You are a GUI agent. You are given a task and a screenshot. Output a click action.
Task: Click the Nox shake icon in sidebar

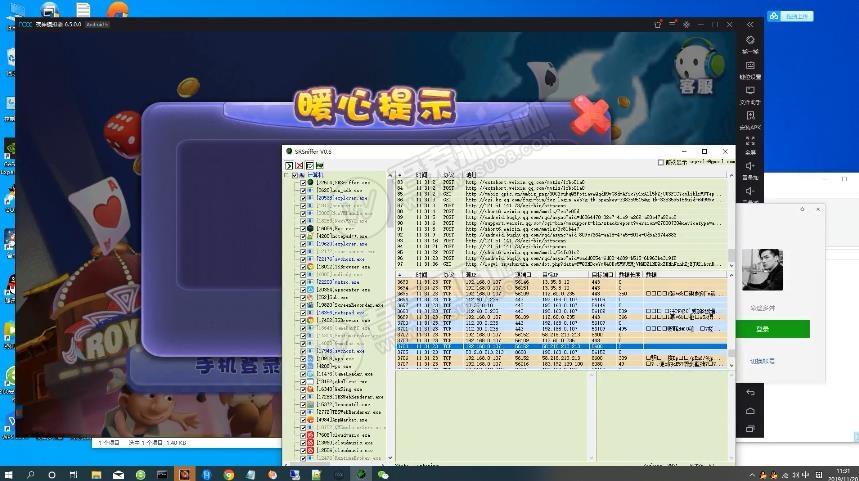point(750,40)
